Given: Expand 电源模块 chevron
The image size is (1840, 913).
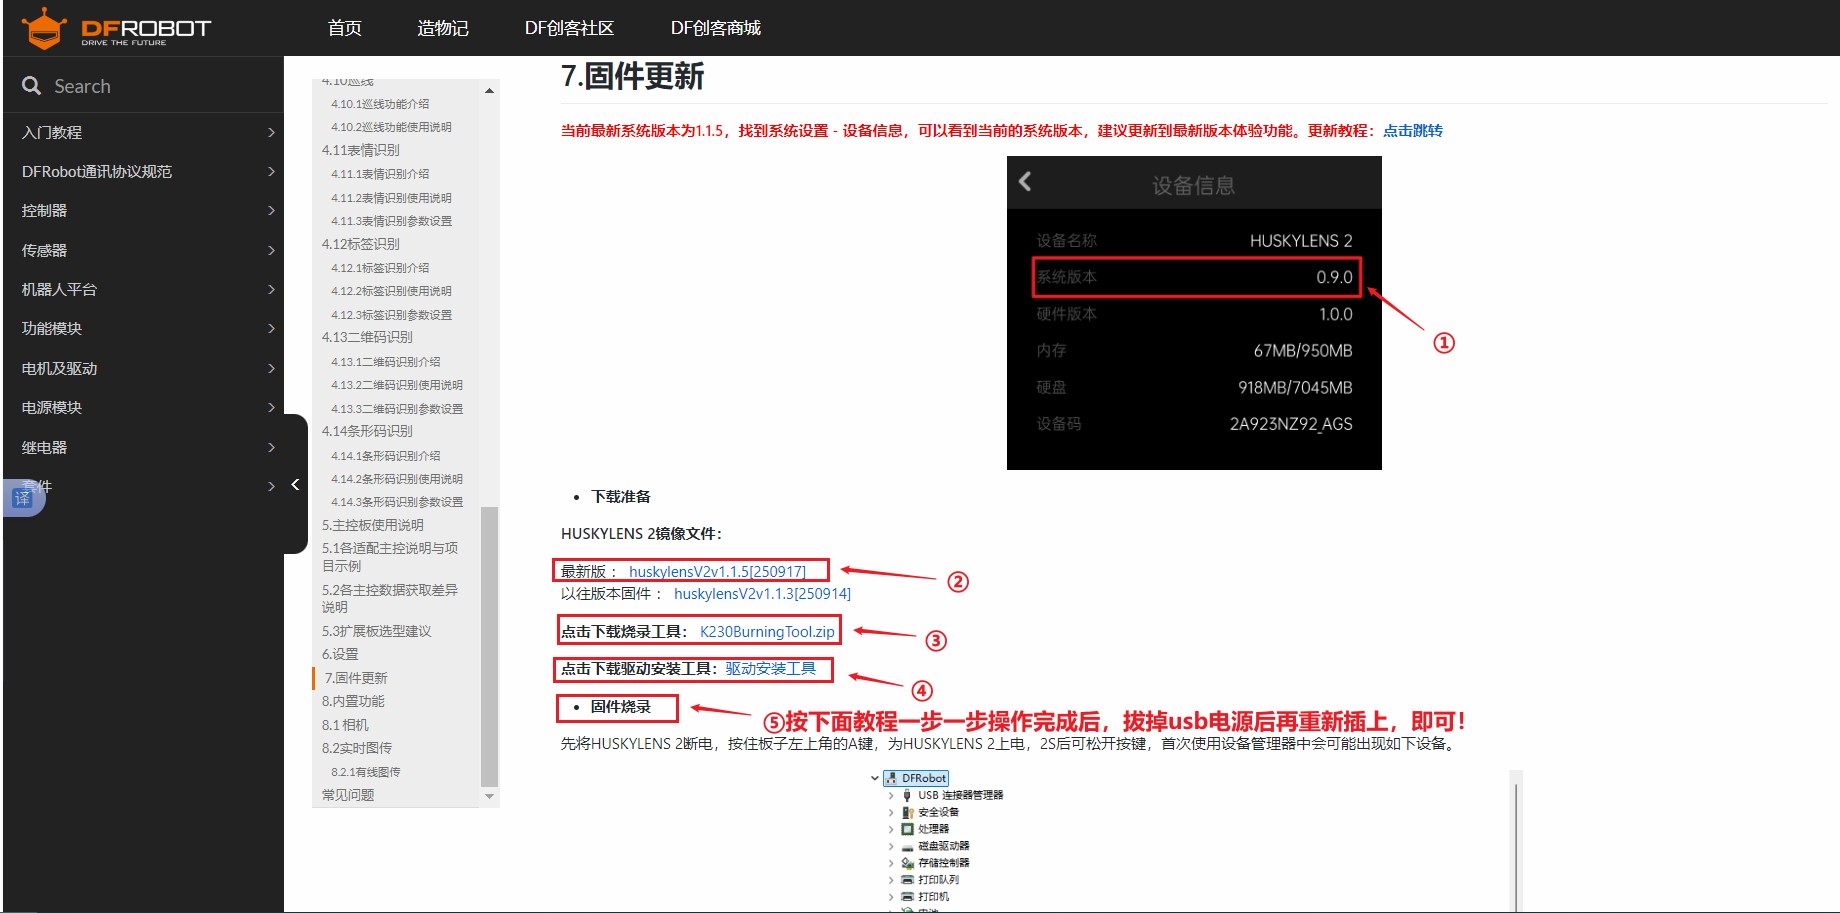Looking at the screenshot, I should point(271,408).
